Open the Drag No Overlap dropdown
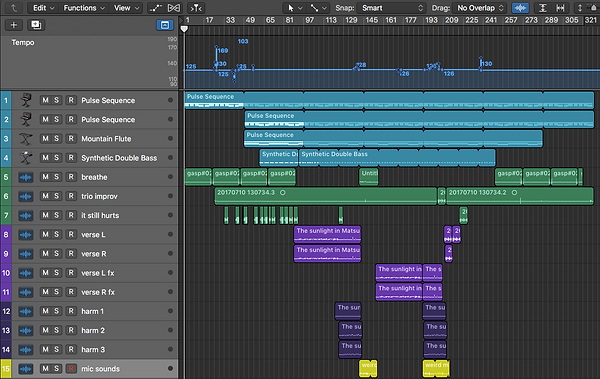 click(479, 8)
